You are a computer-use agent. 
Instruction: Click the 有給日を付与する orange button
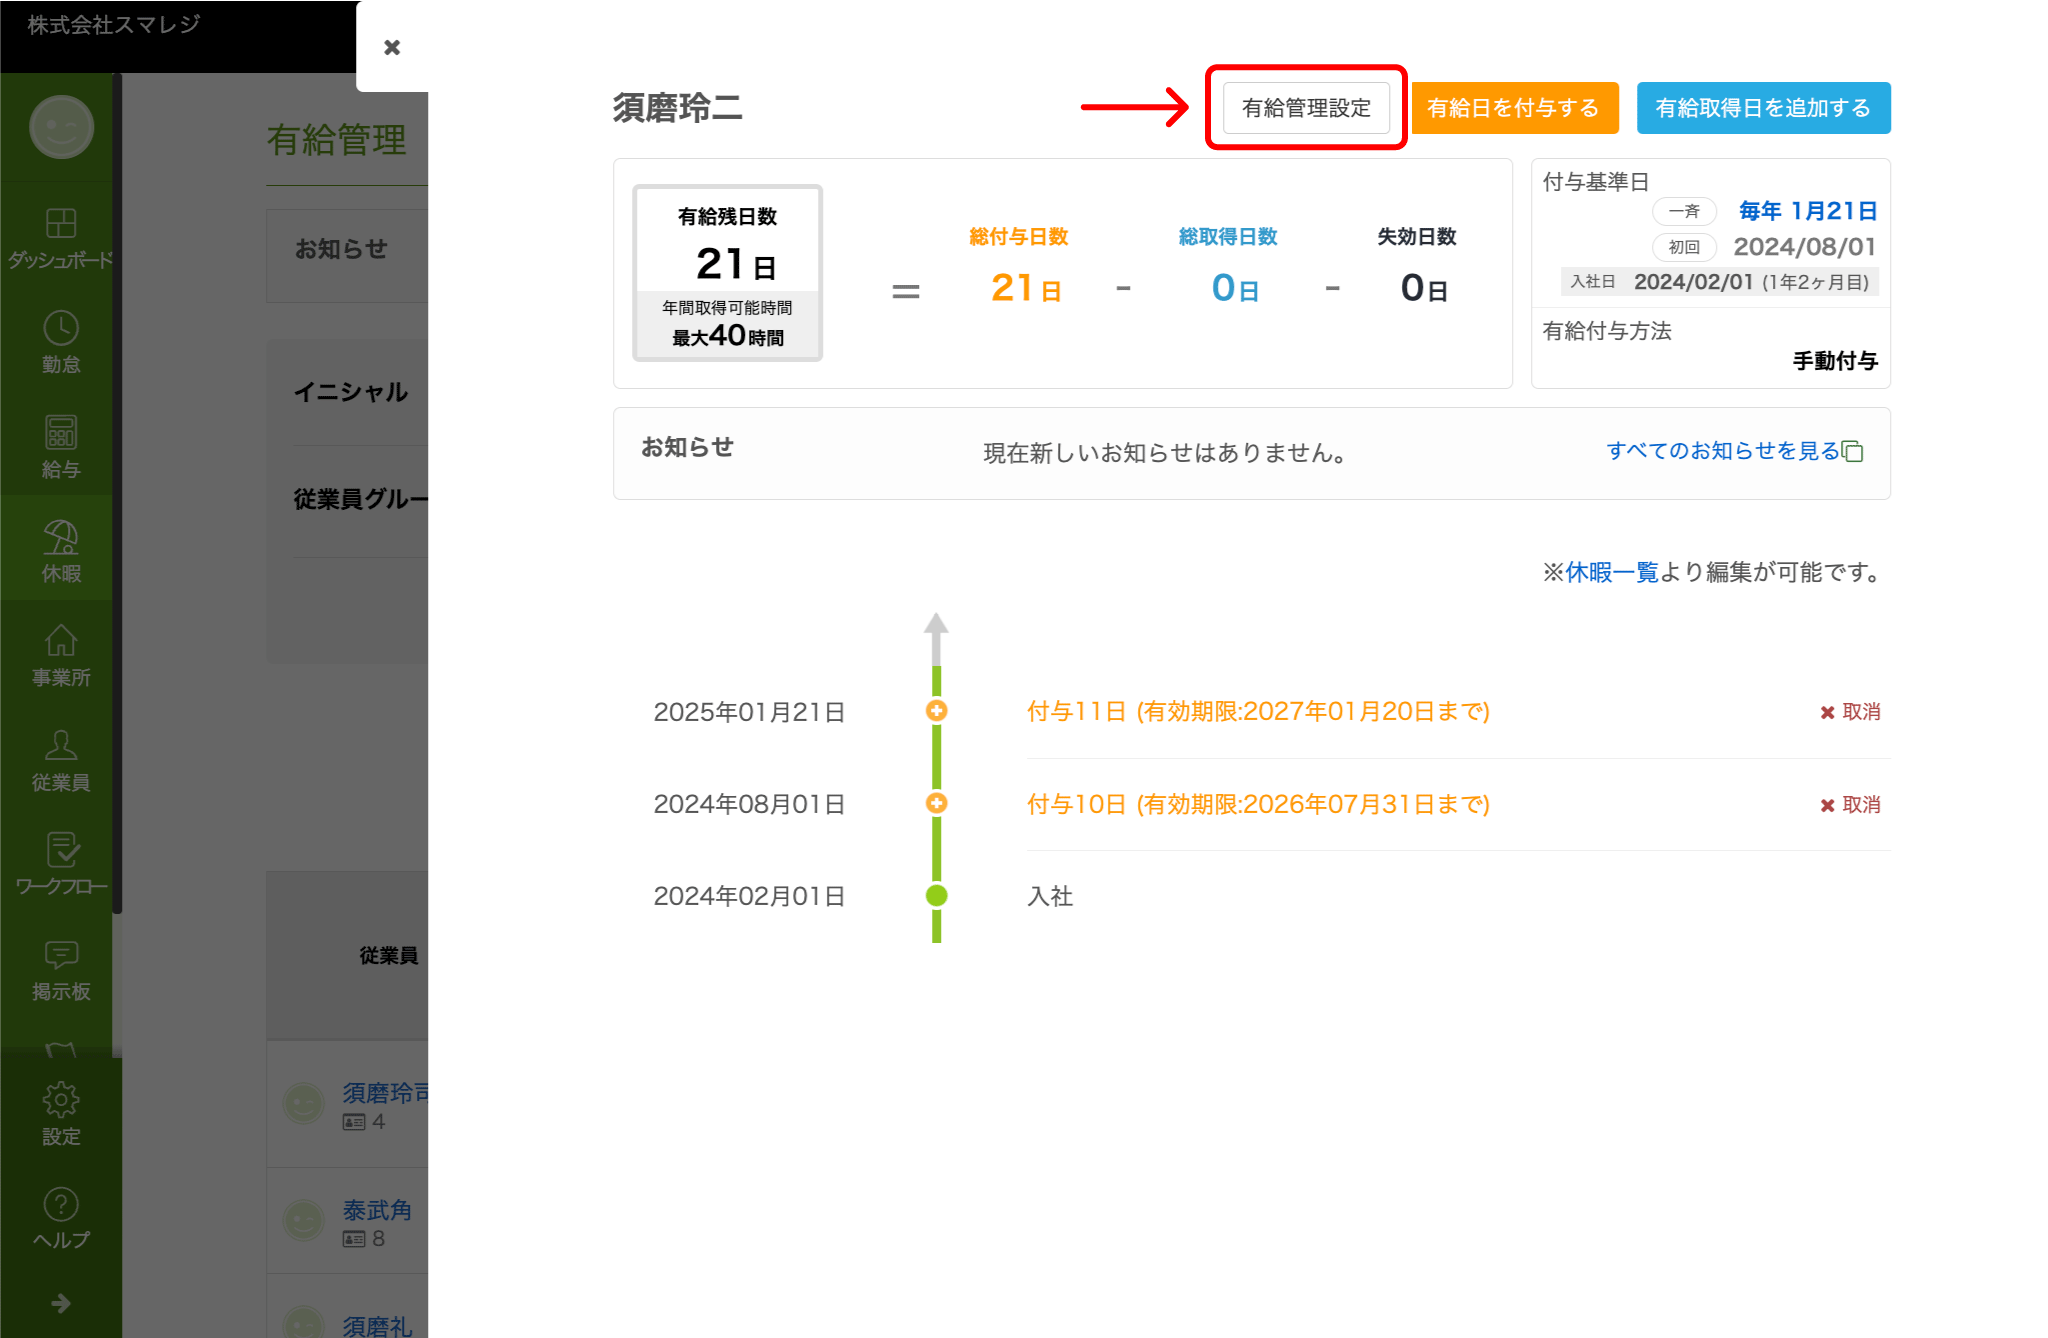coord(1514,108)
